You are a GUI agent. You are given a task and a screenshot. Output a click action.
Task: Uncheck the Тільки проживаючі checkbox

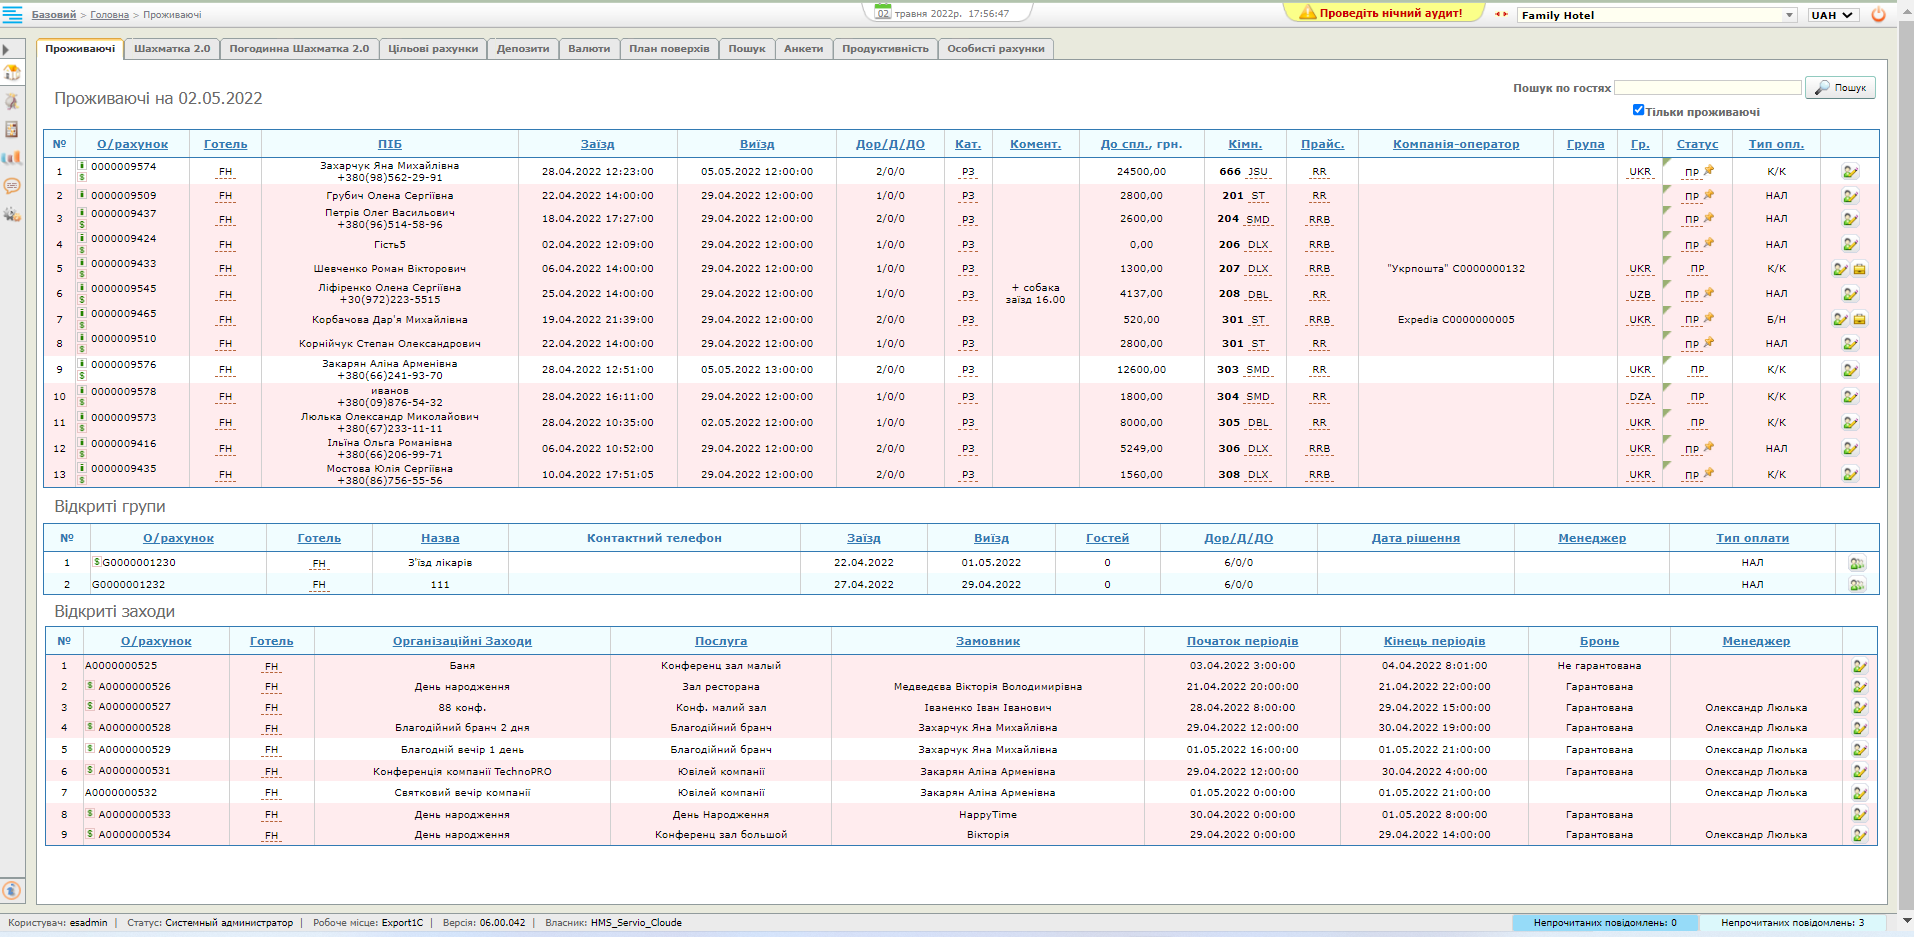click(1638, 111)
